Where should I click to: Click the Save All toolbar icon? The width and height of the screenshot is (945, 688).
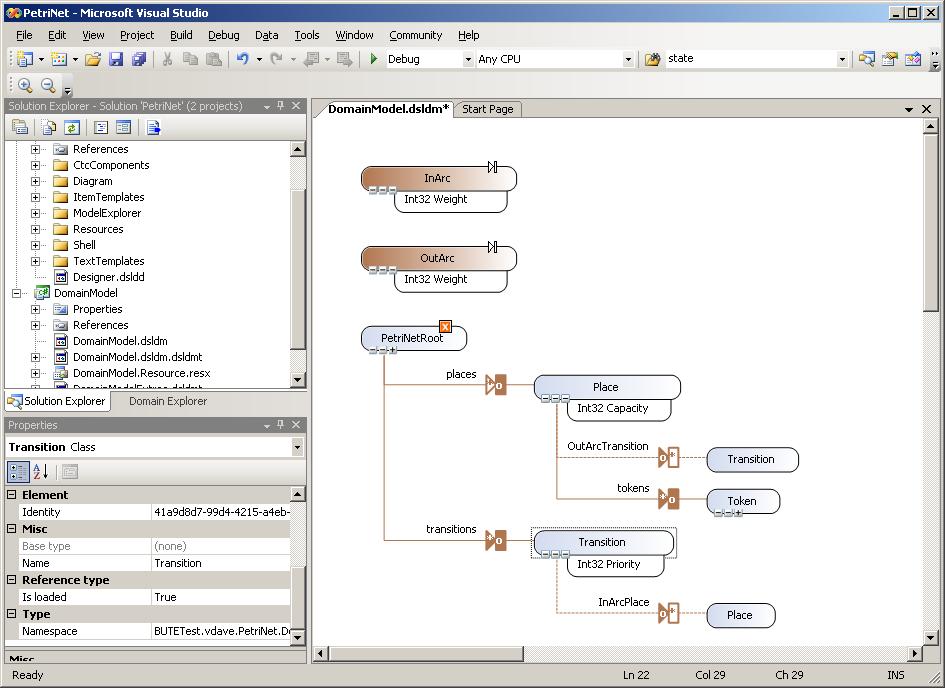[x=139, y=59]
